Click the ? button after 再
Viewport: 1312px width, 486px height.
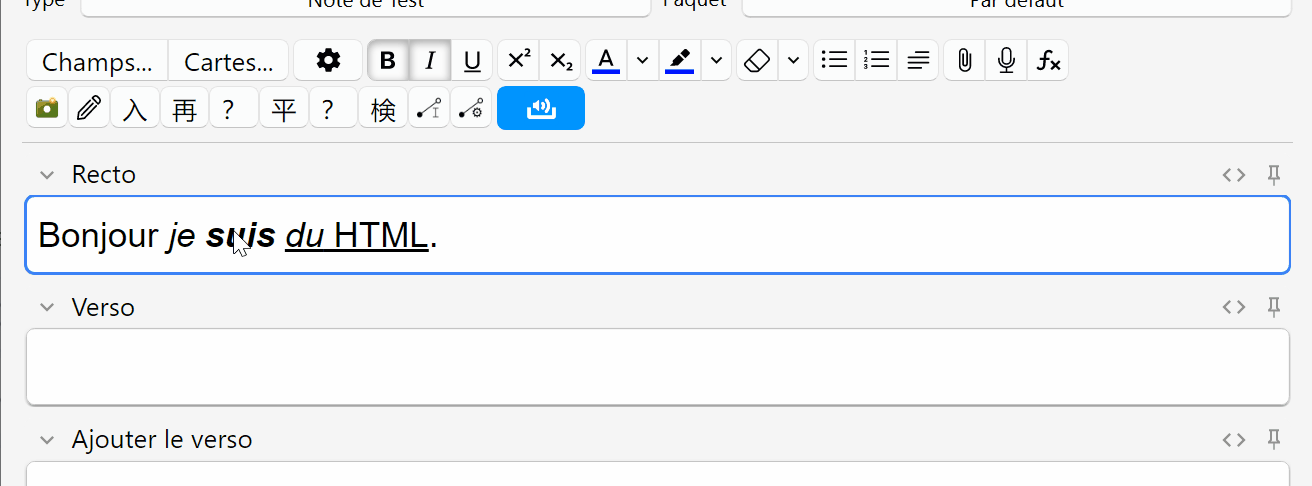tap(234, 108)
